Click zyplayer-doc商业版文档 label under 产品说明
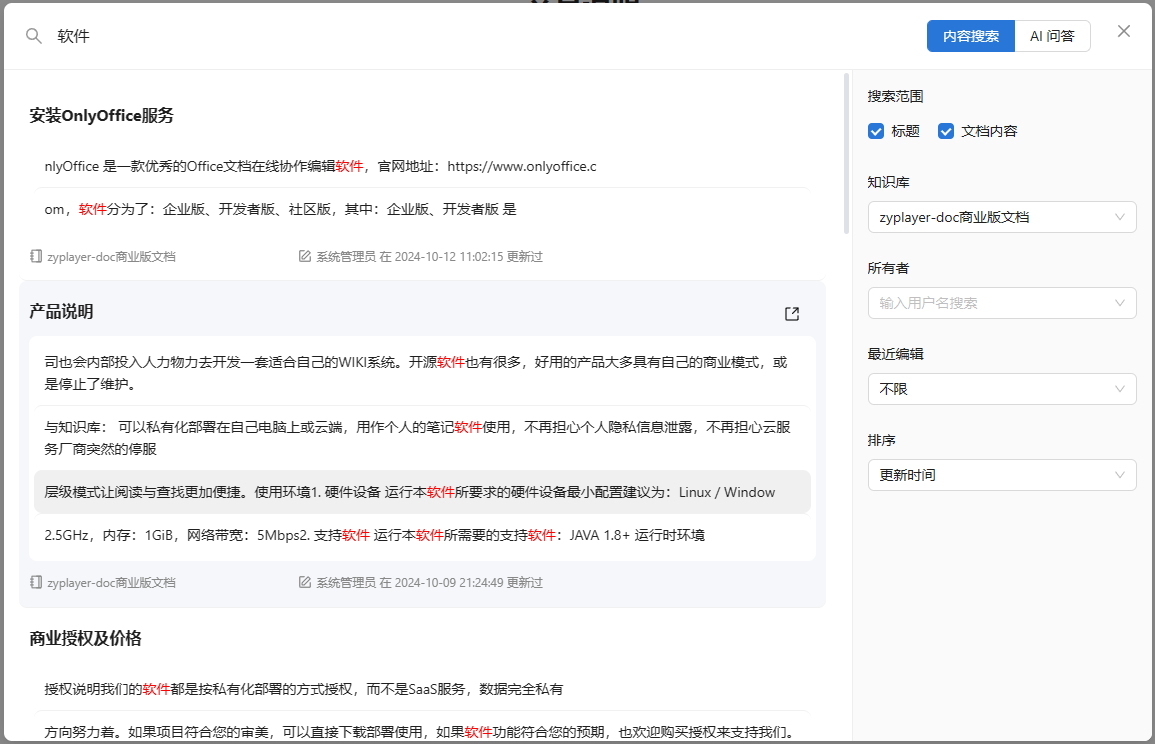Screen dimensions: 1155x744 pyautogui.click(x=111, y=582)
